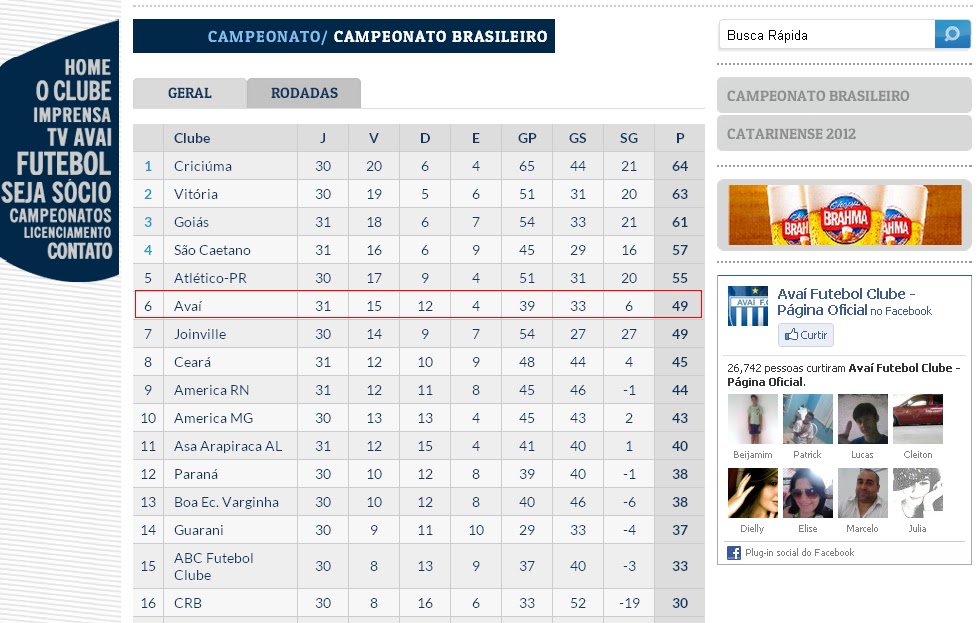Click the Avaí club crest logo
Image resolution: width=980 pixels, height=623 pixels.
tap(748, 306)
